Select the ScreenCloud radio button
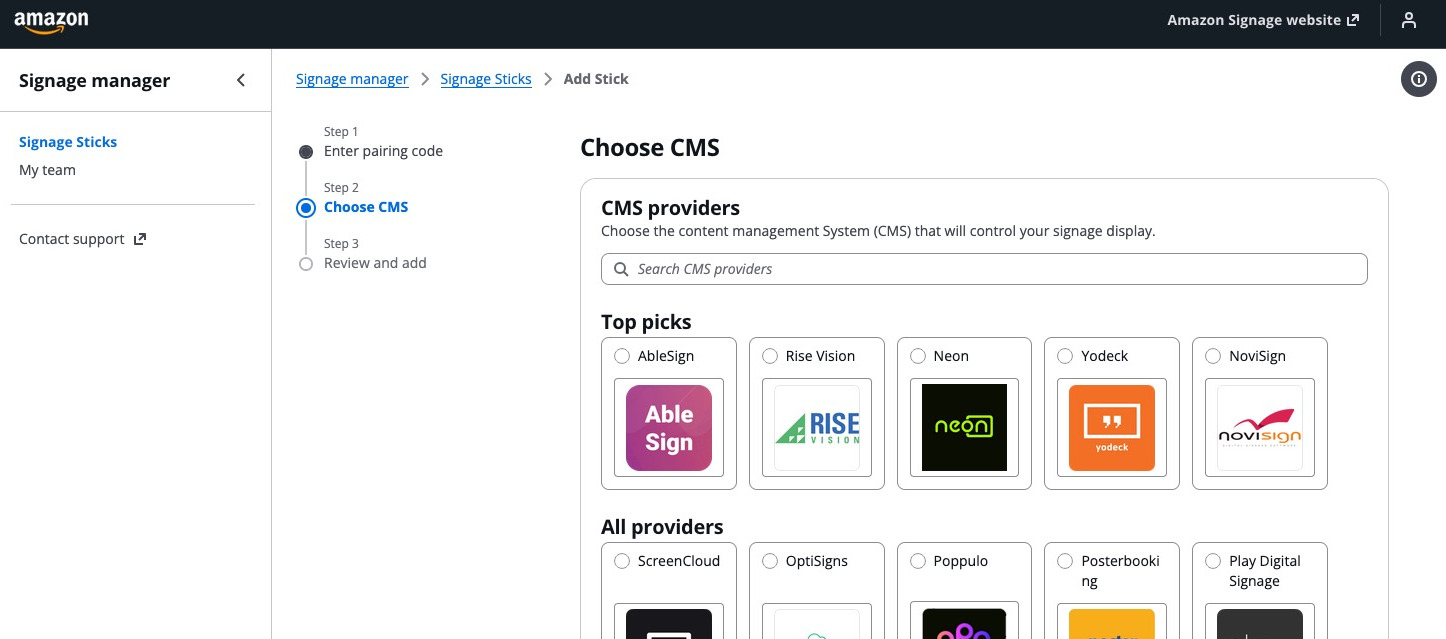1446x639 pixels. tap(622, 561)
